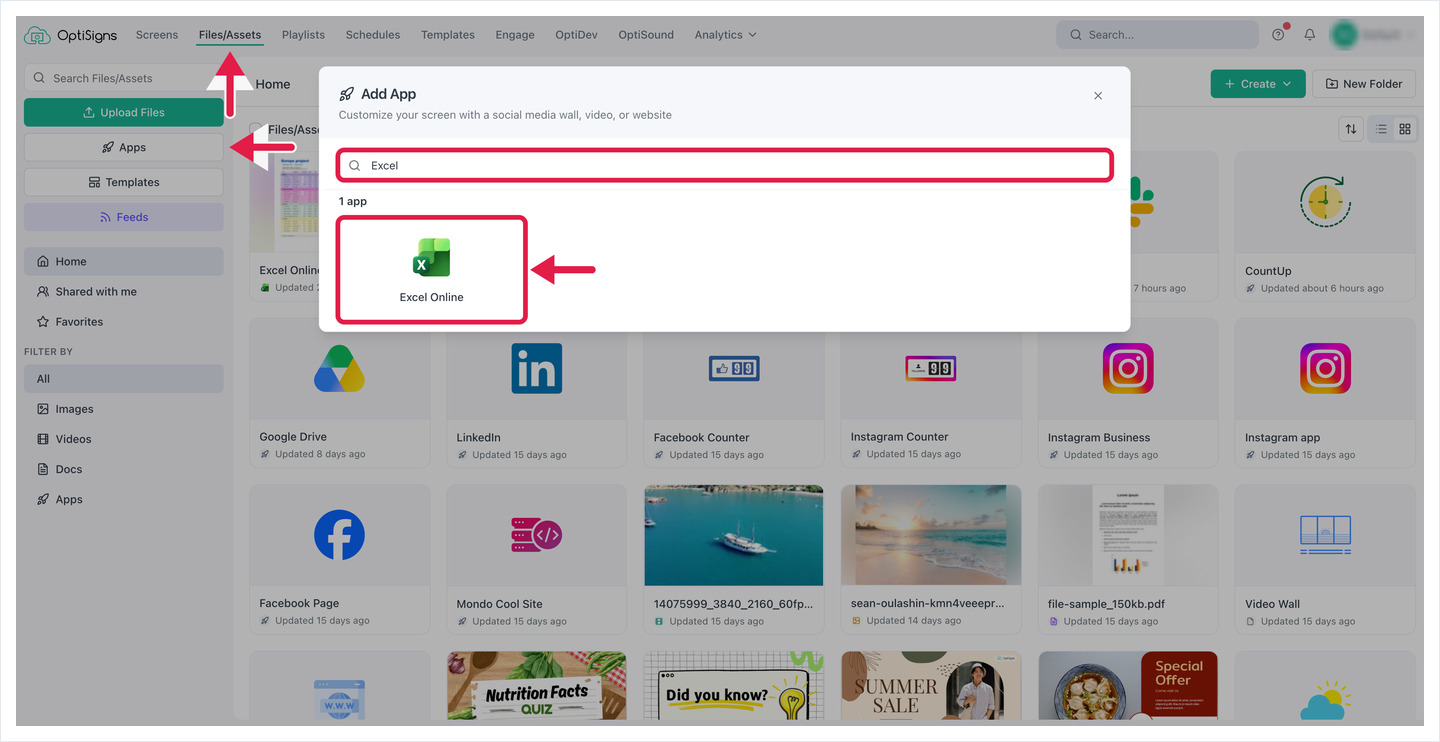This screenshot has width=1440, height=742.
Task: Open the Screens tab
Action: (x=157, y=35)
